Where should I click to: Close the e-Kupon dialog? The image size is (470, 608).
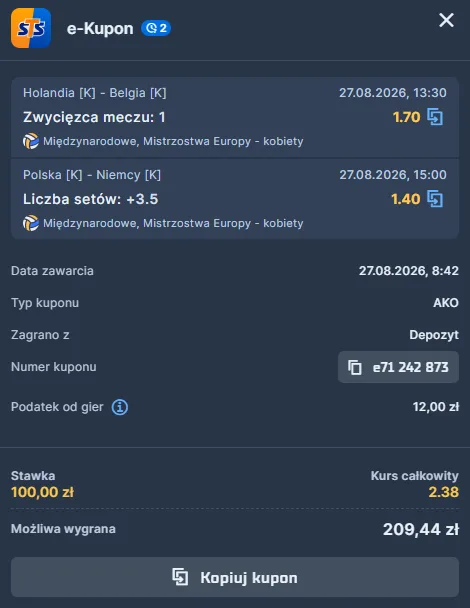[446, 20]
